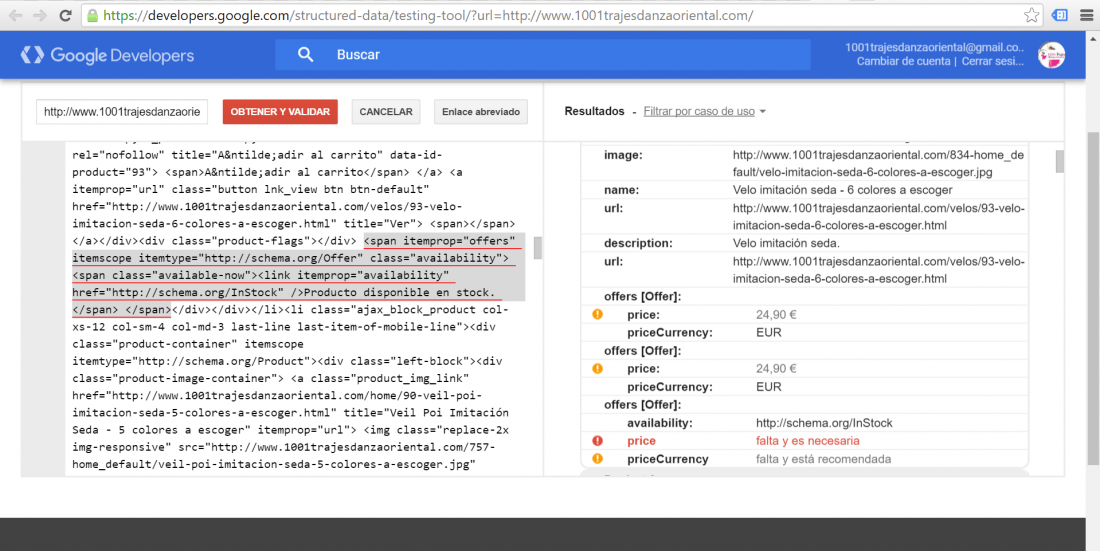Click the page vertical scrollbar

(x=1093, y=296)
